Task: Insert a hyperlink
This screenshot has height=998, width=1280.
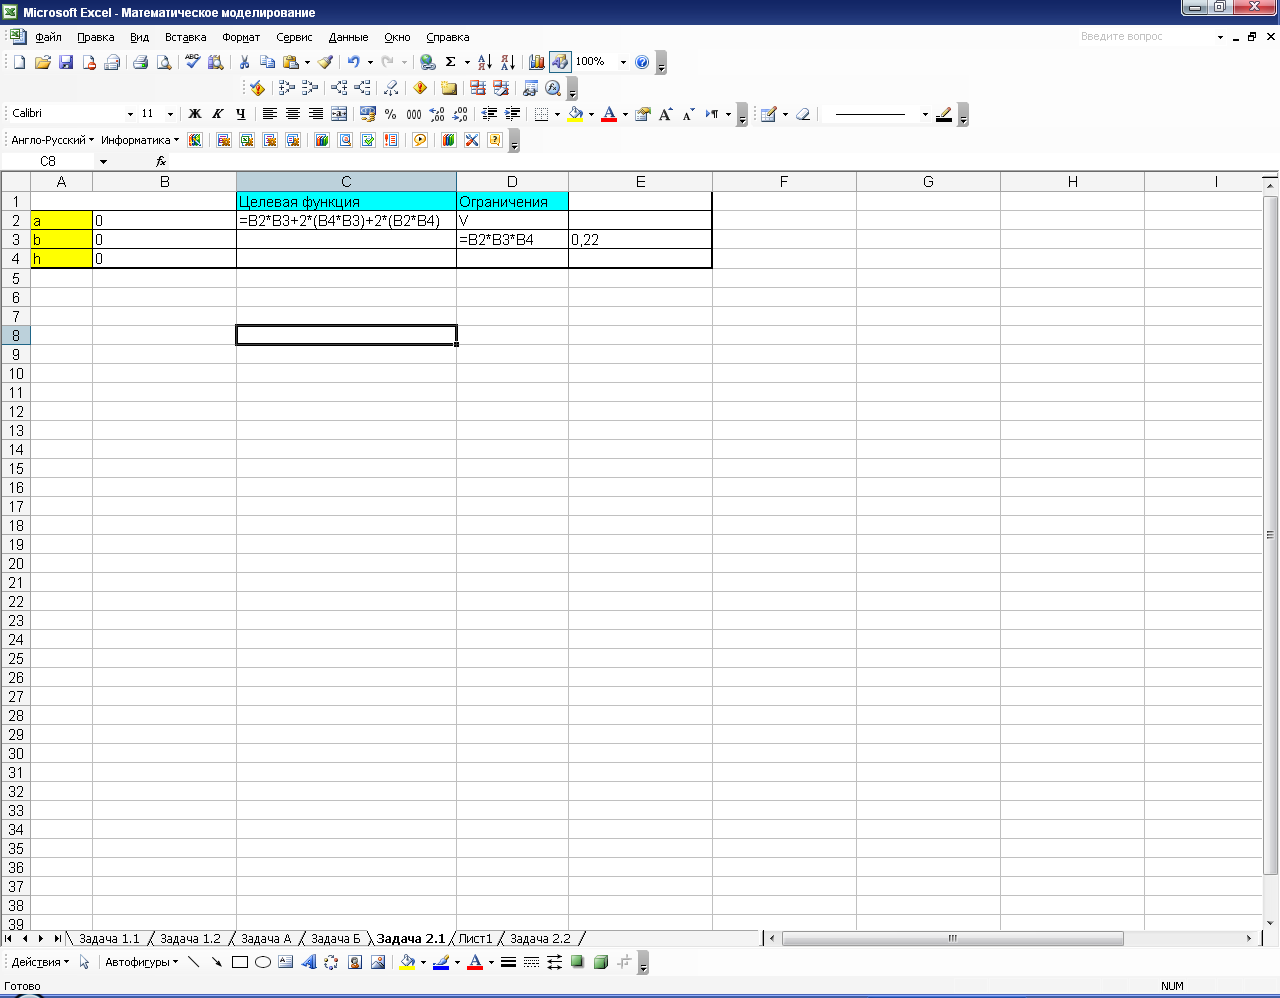Action: click(428, 62)
